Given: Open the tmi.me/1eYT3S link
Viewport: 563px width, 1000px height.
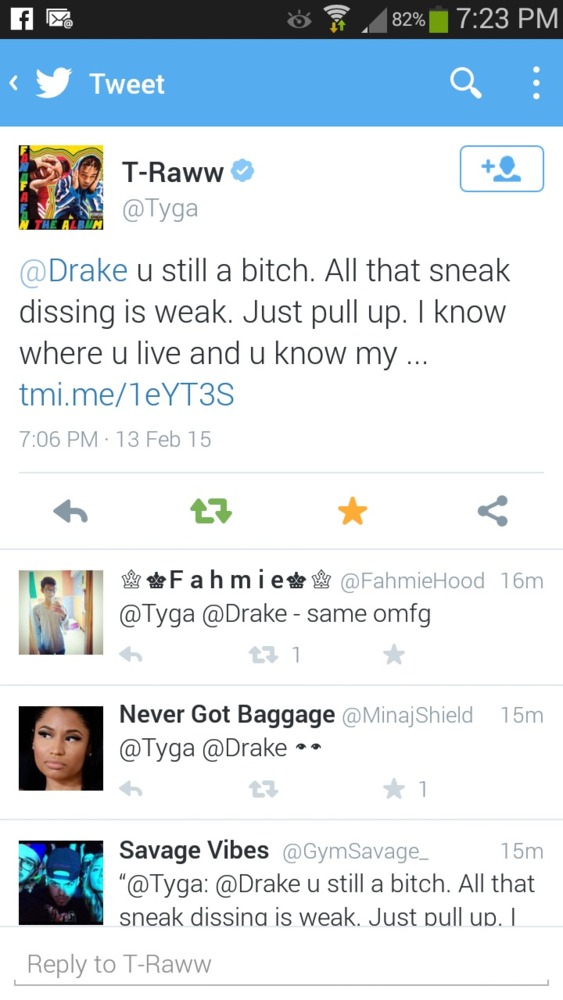Looking at the screenshot, I should coord(127,395).
